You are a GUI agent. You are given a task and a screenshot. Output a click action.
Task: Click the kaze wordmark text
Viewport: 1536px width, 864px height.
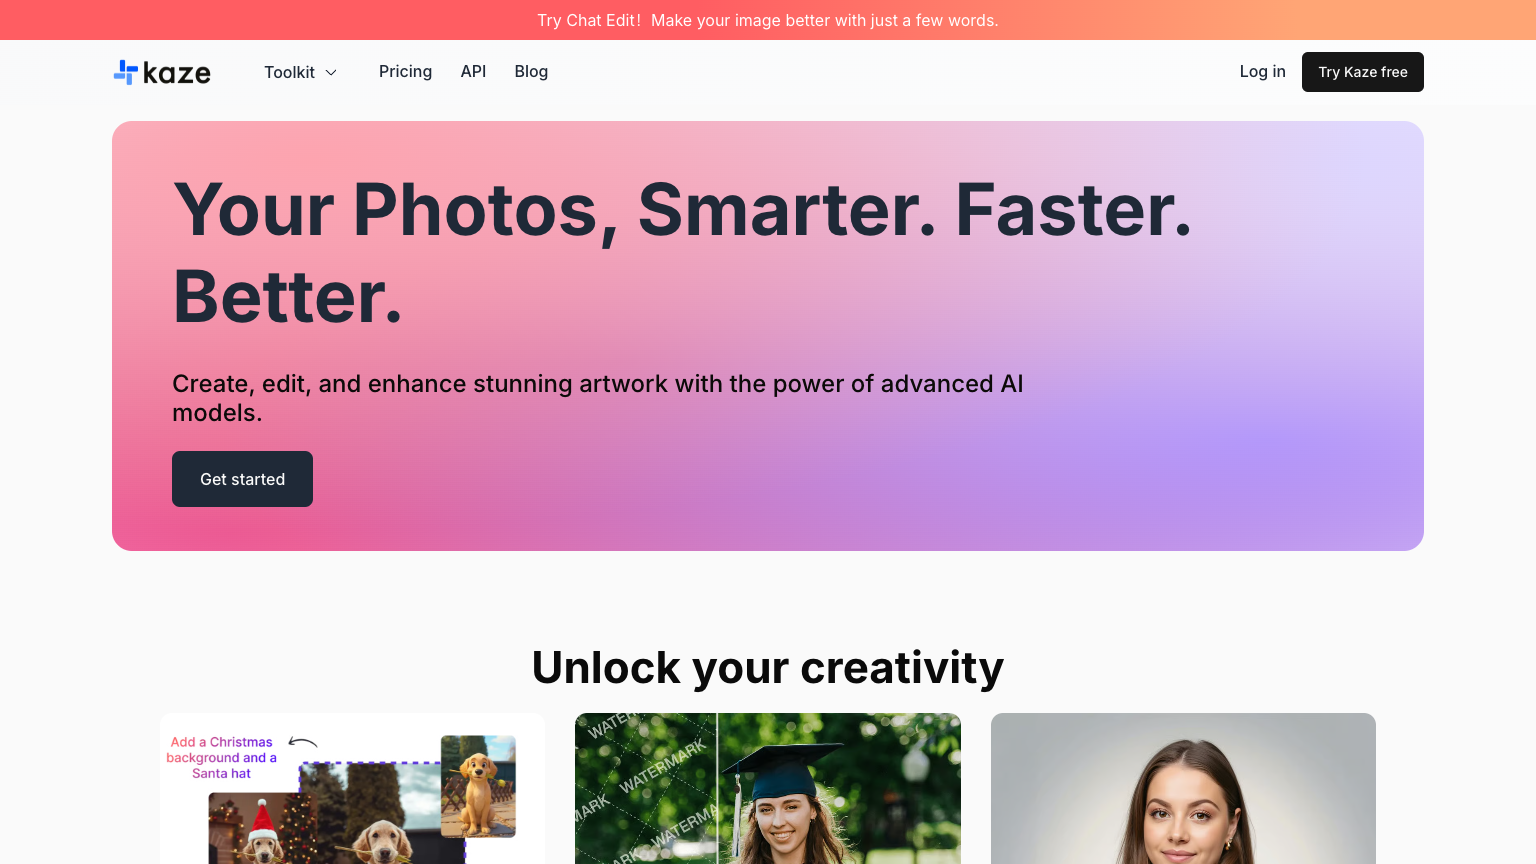pos(177,73)
